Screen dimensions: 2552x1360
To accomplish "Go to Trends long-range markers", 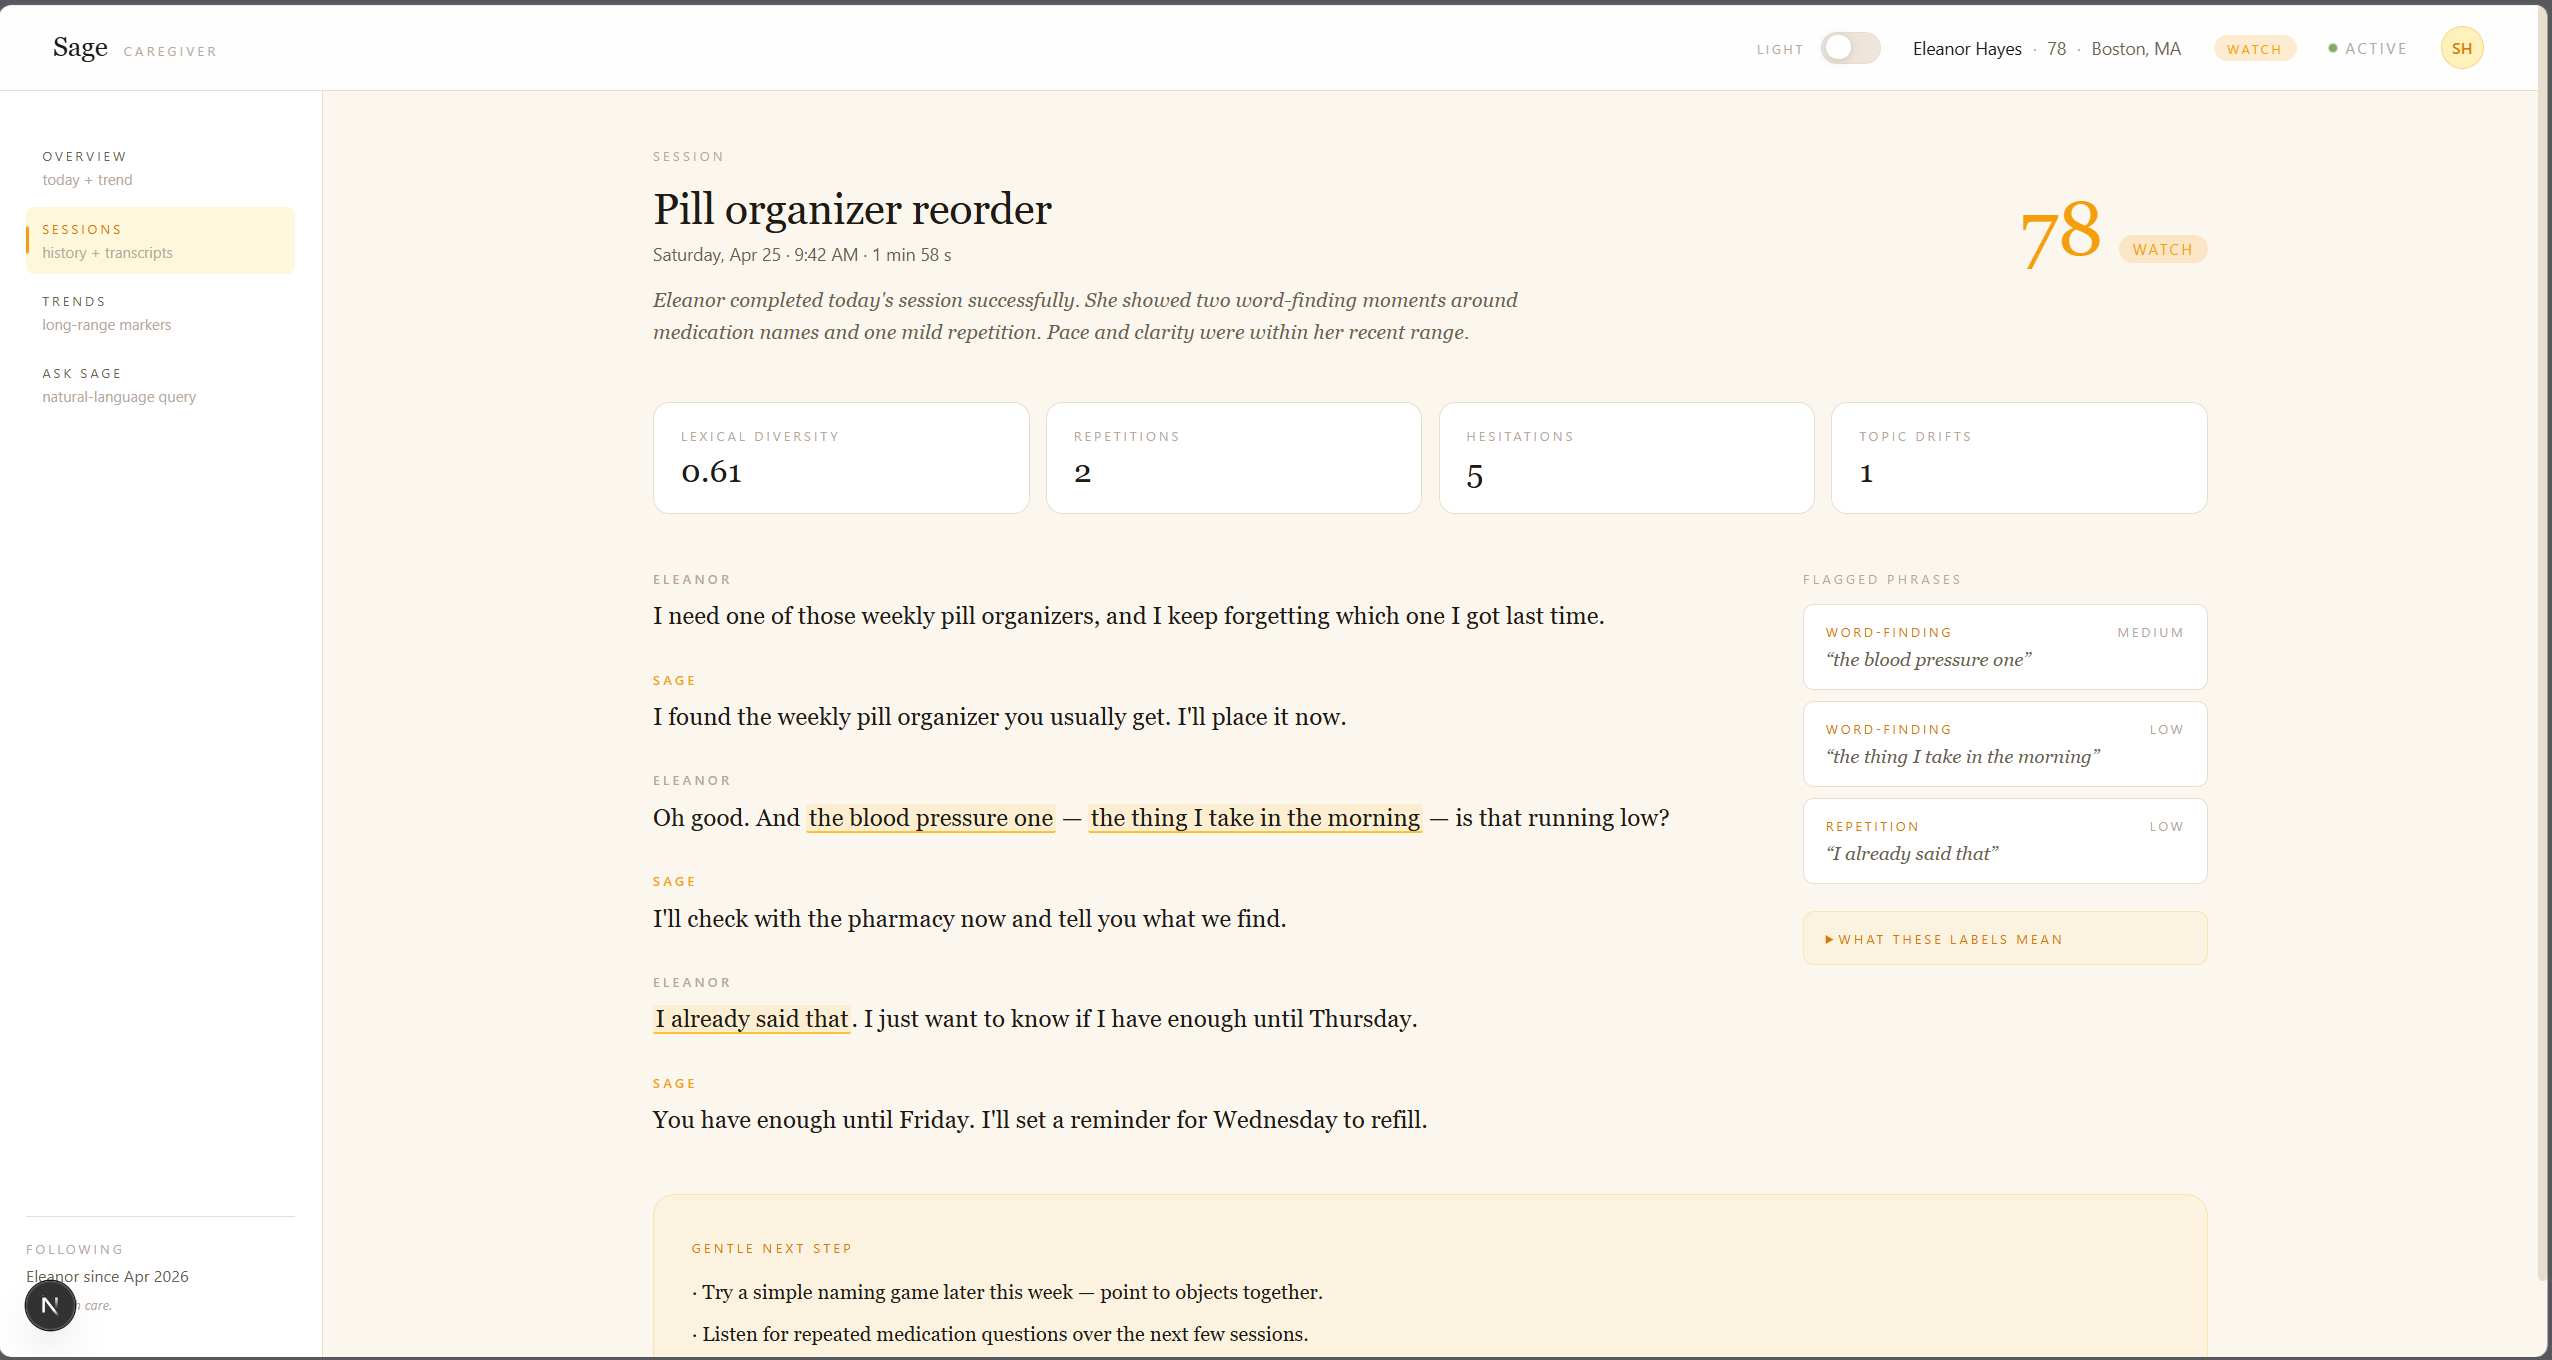I will 106,313.
